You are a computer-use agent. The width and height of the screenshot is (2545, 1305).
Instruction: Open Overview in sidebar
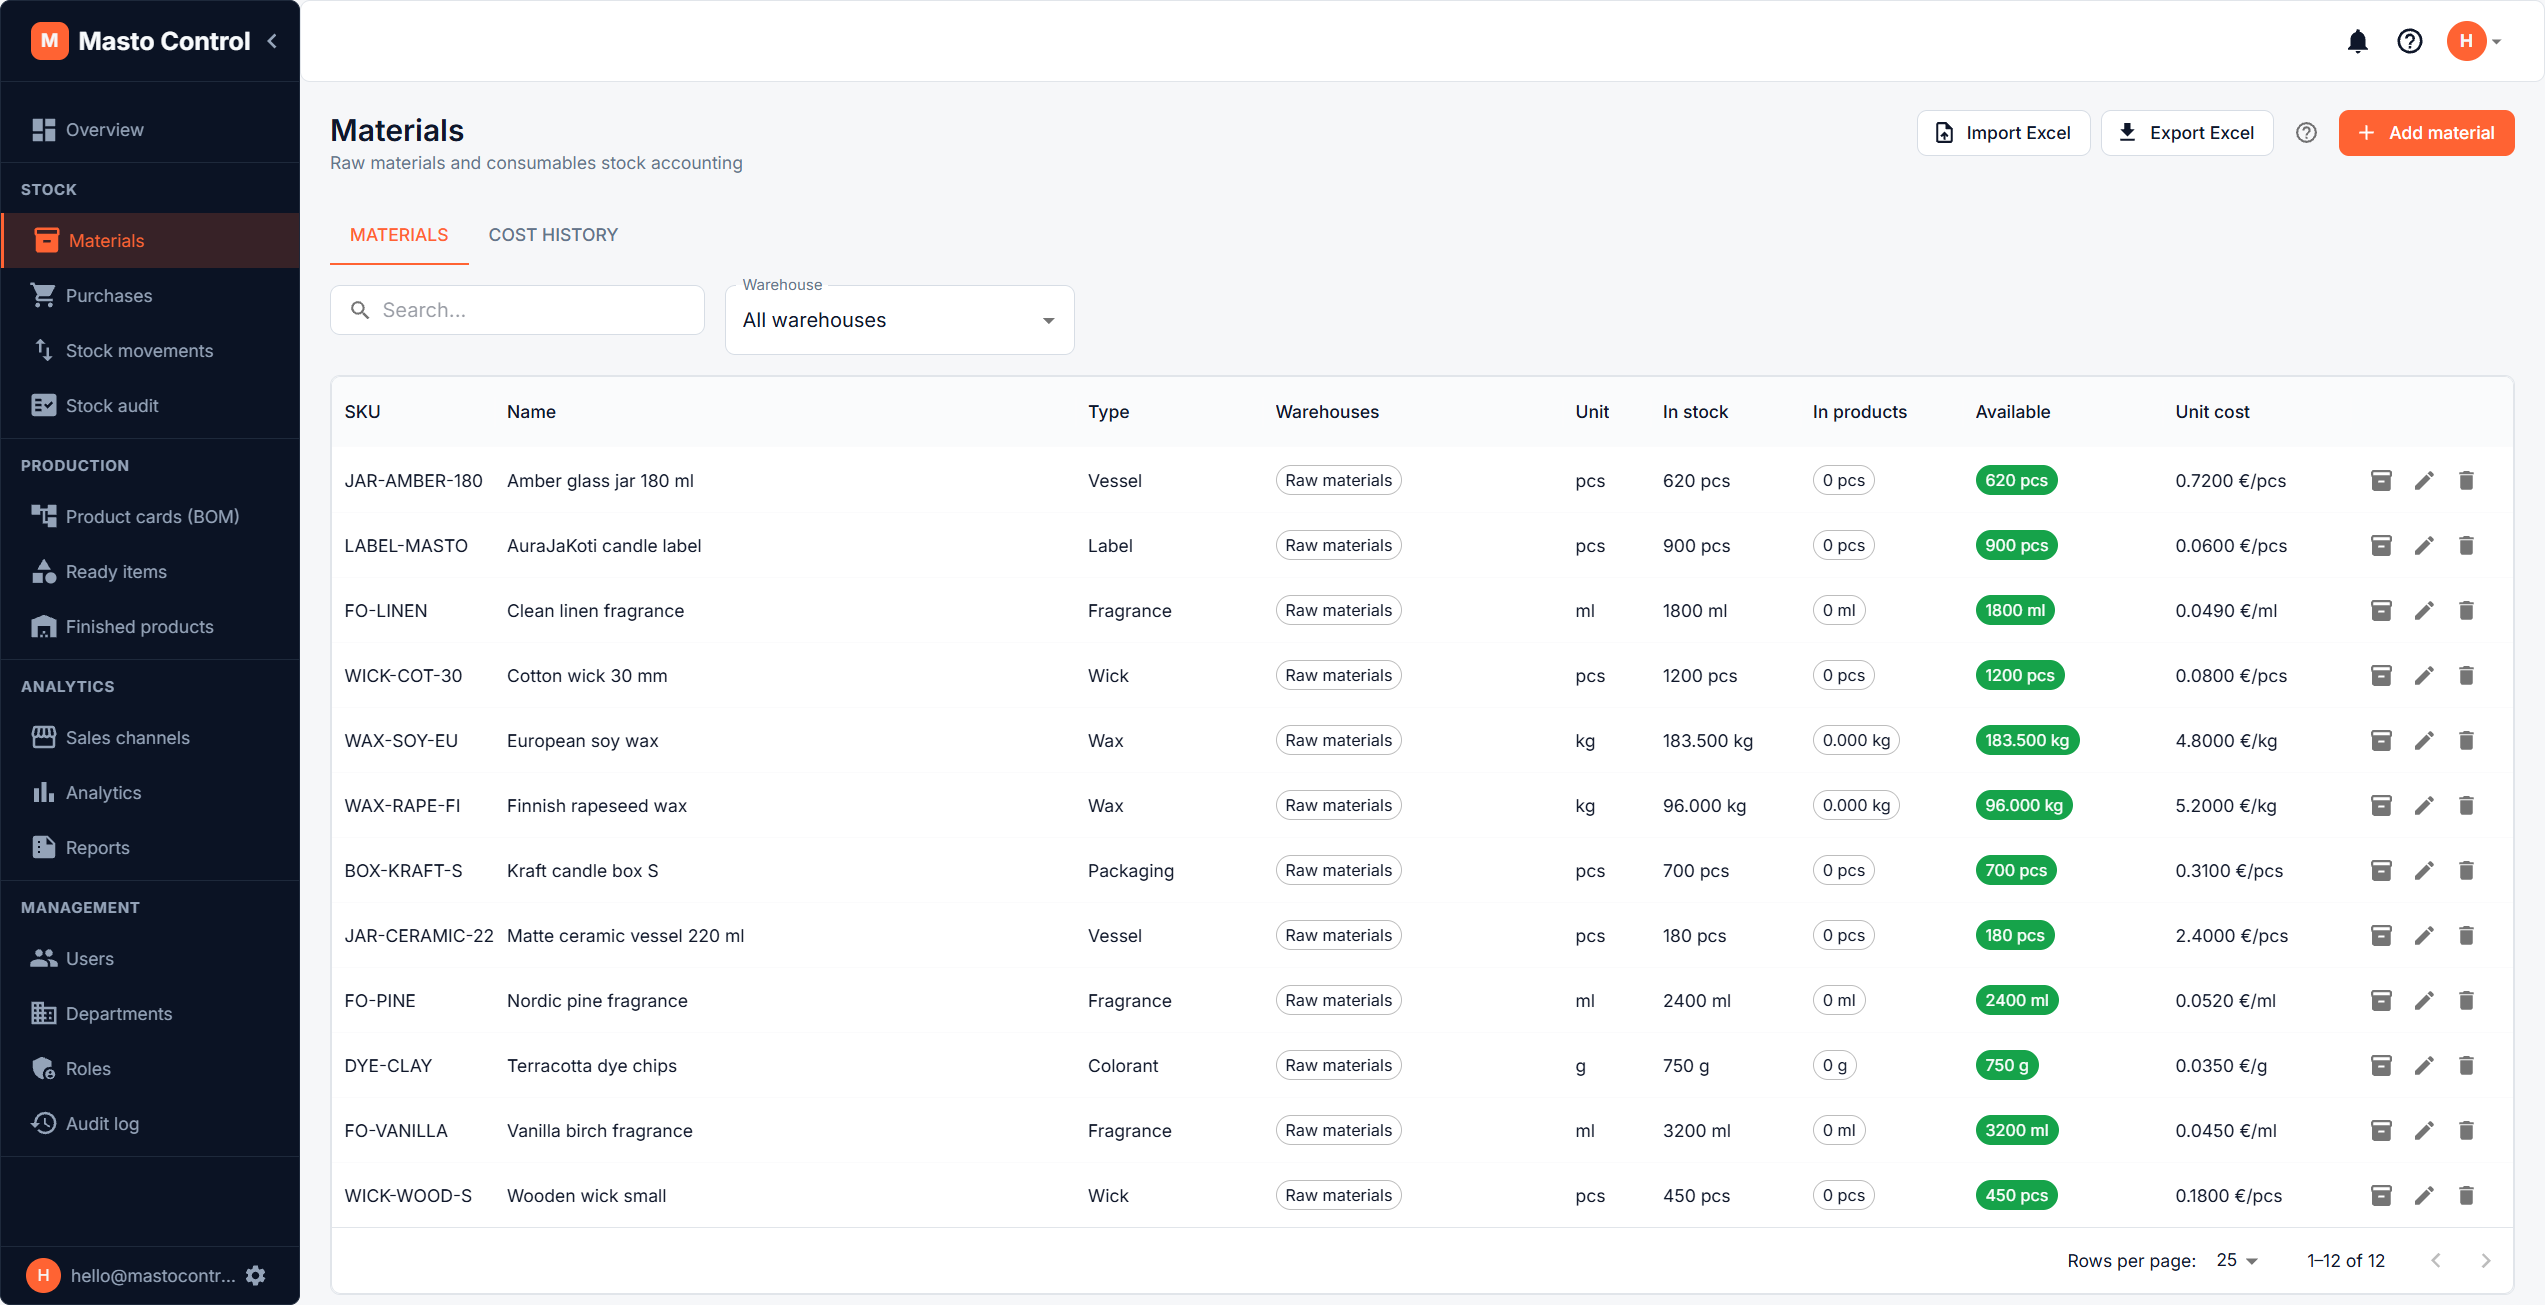click(x=150, y=130)
